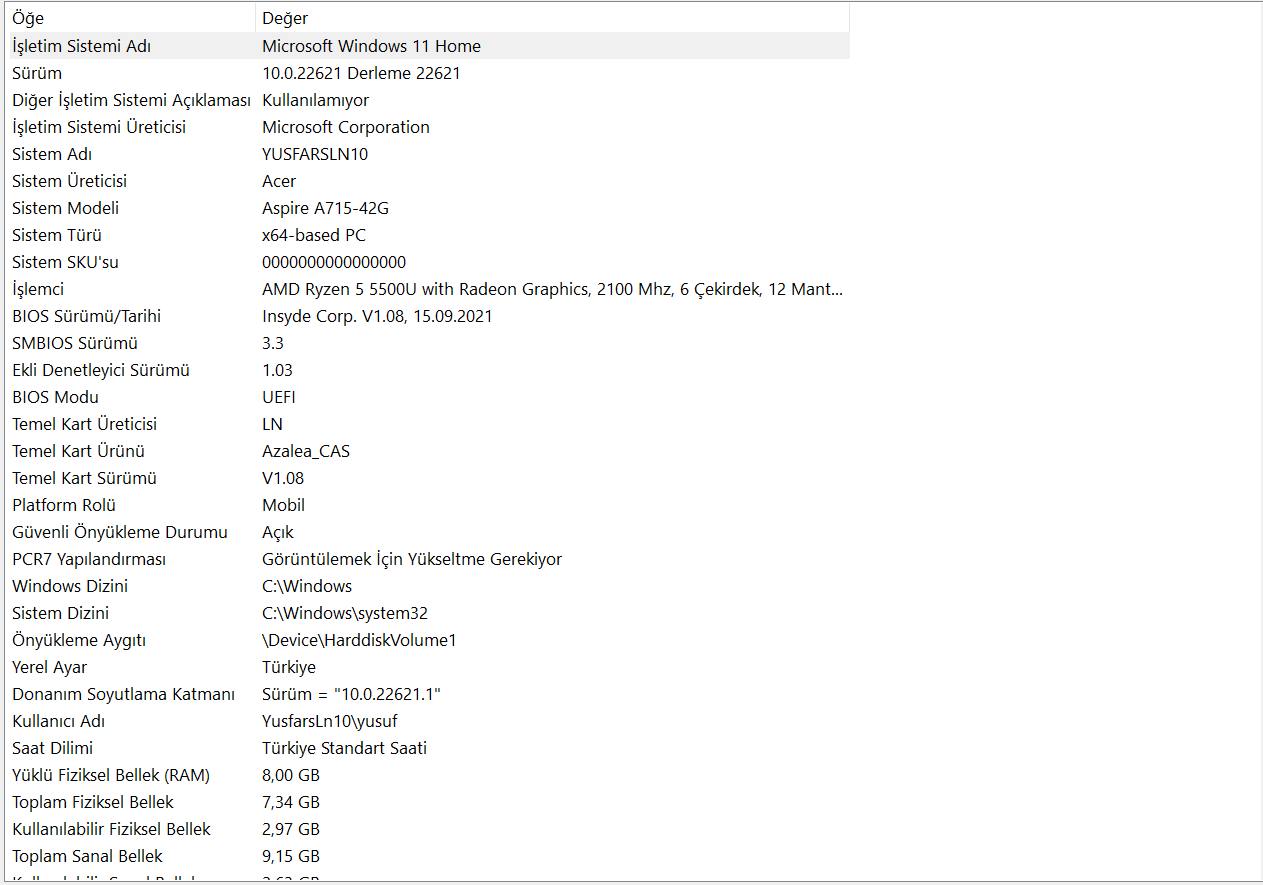Screen dimensions: 1263x885
Task: Select the PCR7 Yapılandırması row label
Action: click(x=89, y=559)
